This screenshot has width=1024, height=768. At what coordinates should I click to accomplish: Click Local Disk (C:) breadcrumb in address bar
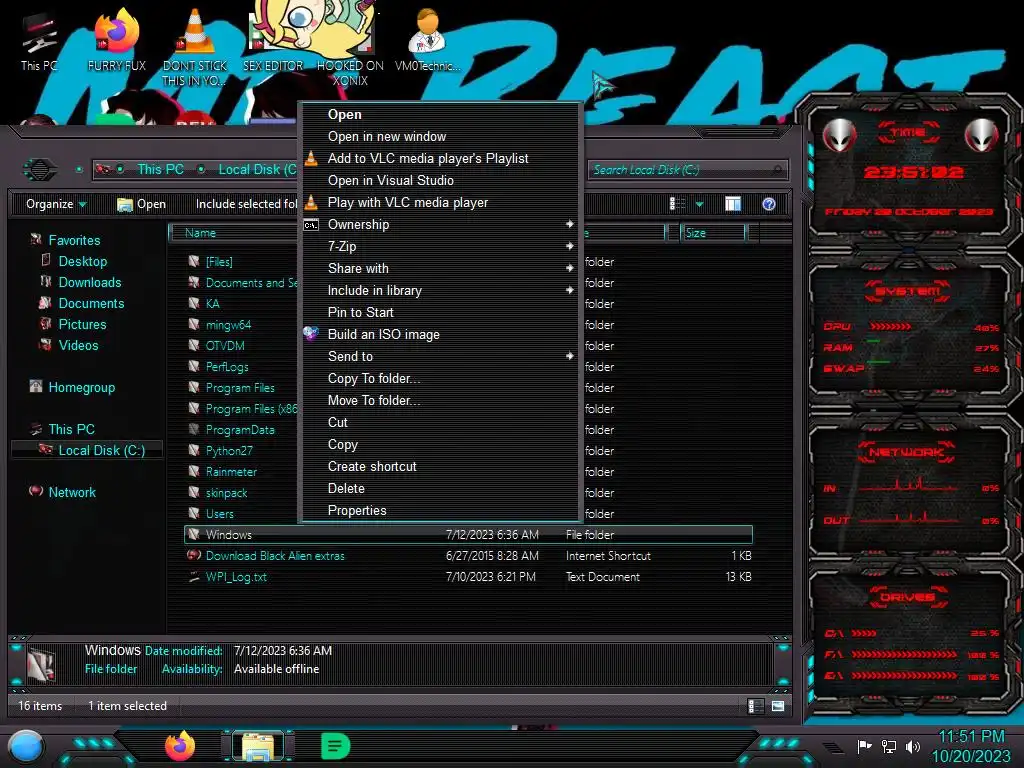click(257, 170)
